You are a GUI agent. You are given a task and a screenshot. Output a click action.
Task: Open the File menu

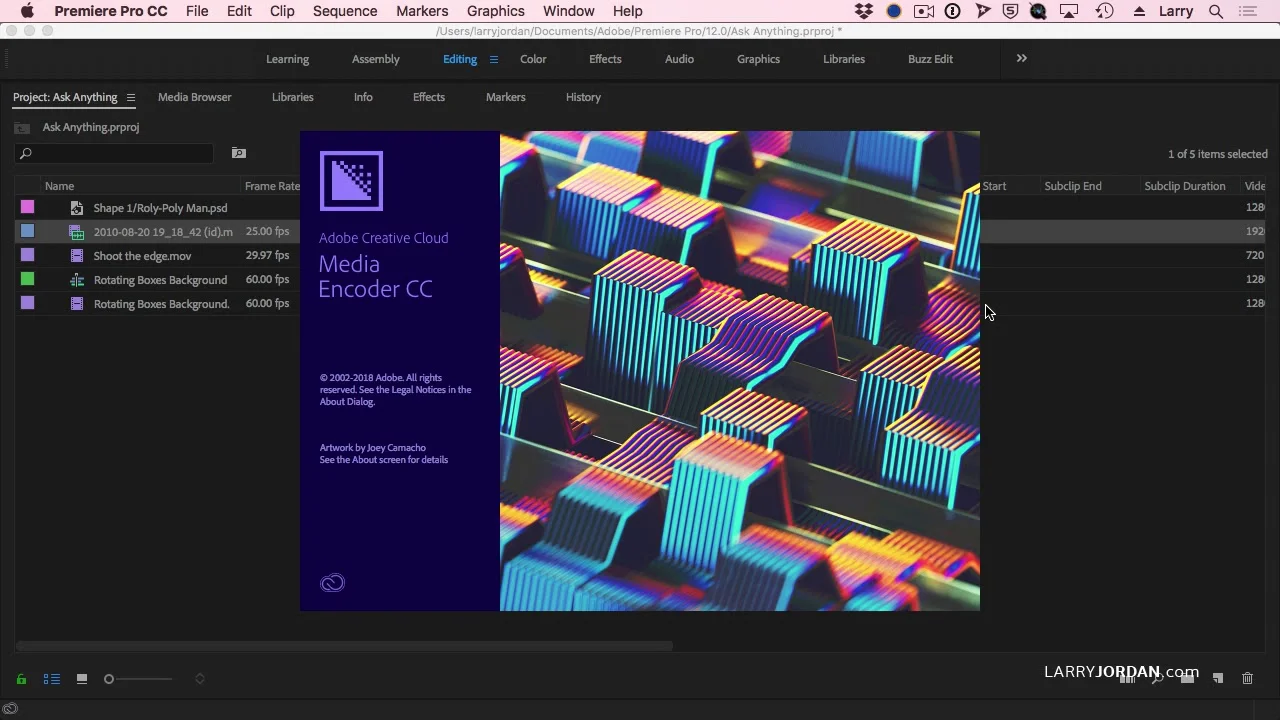(x=197, y=11)
